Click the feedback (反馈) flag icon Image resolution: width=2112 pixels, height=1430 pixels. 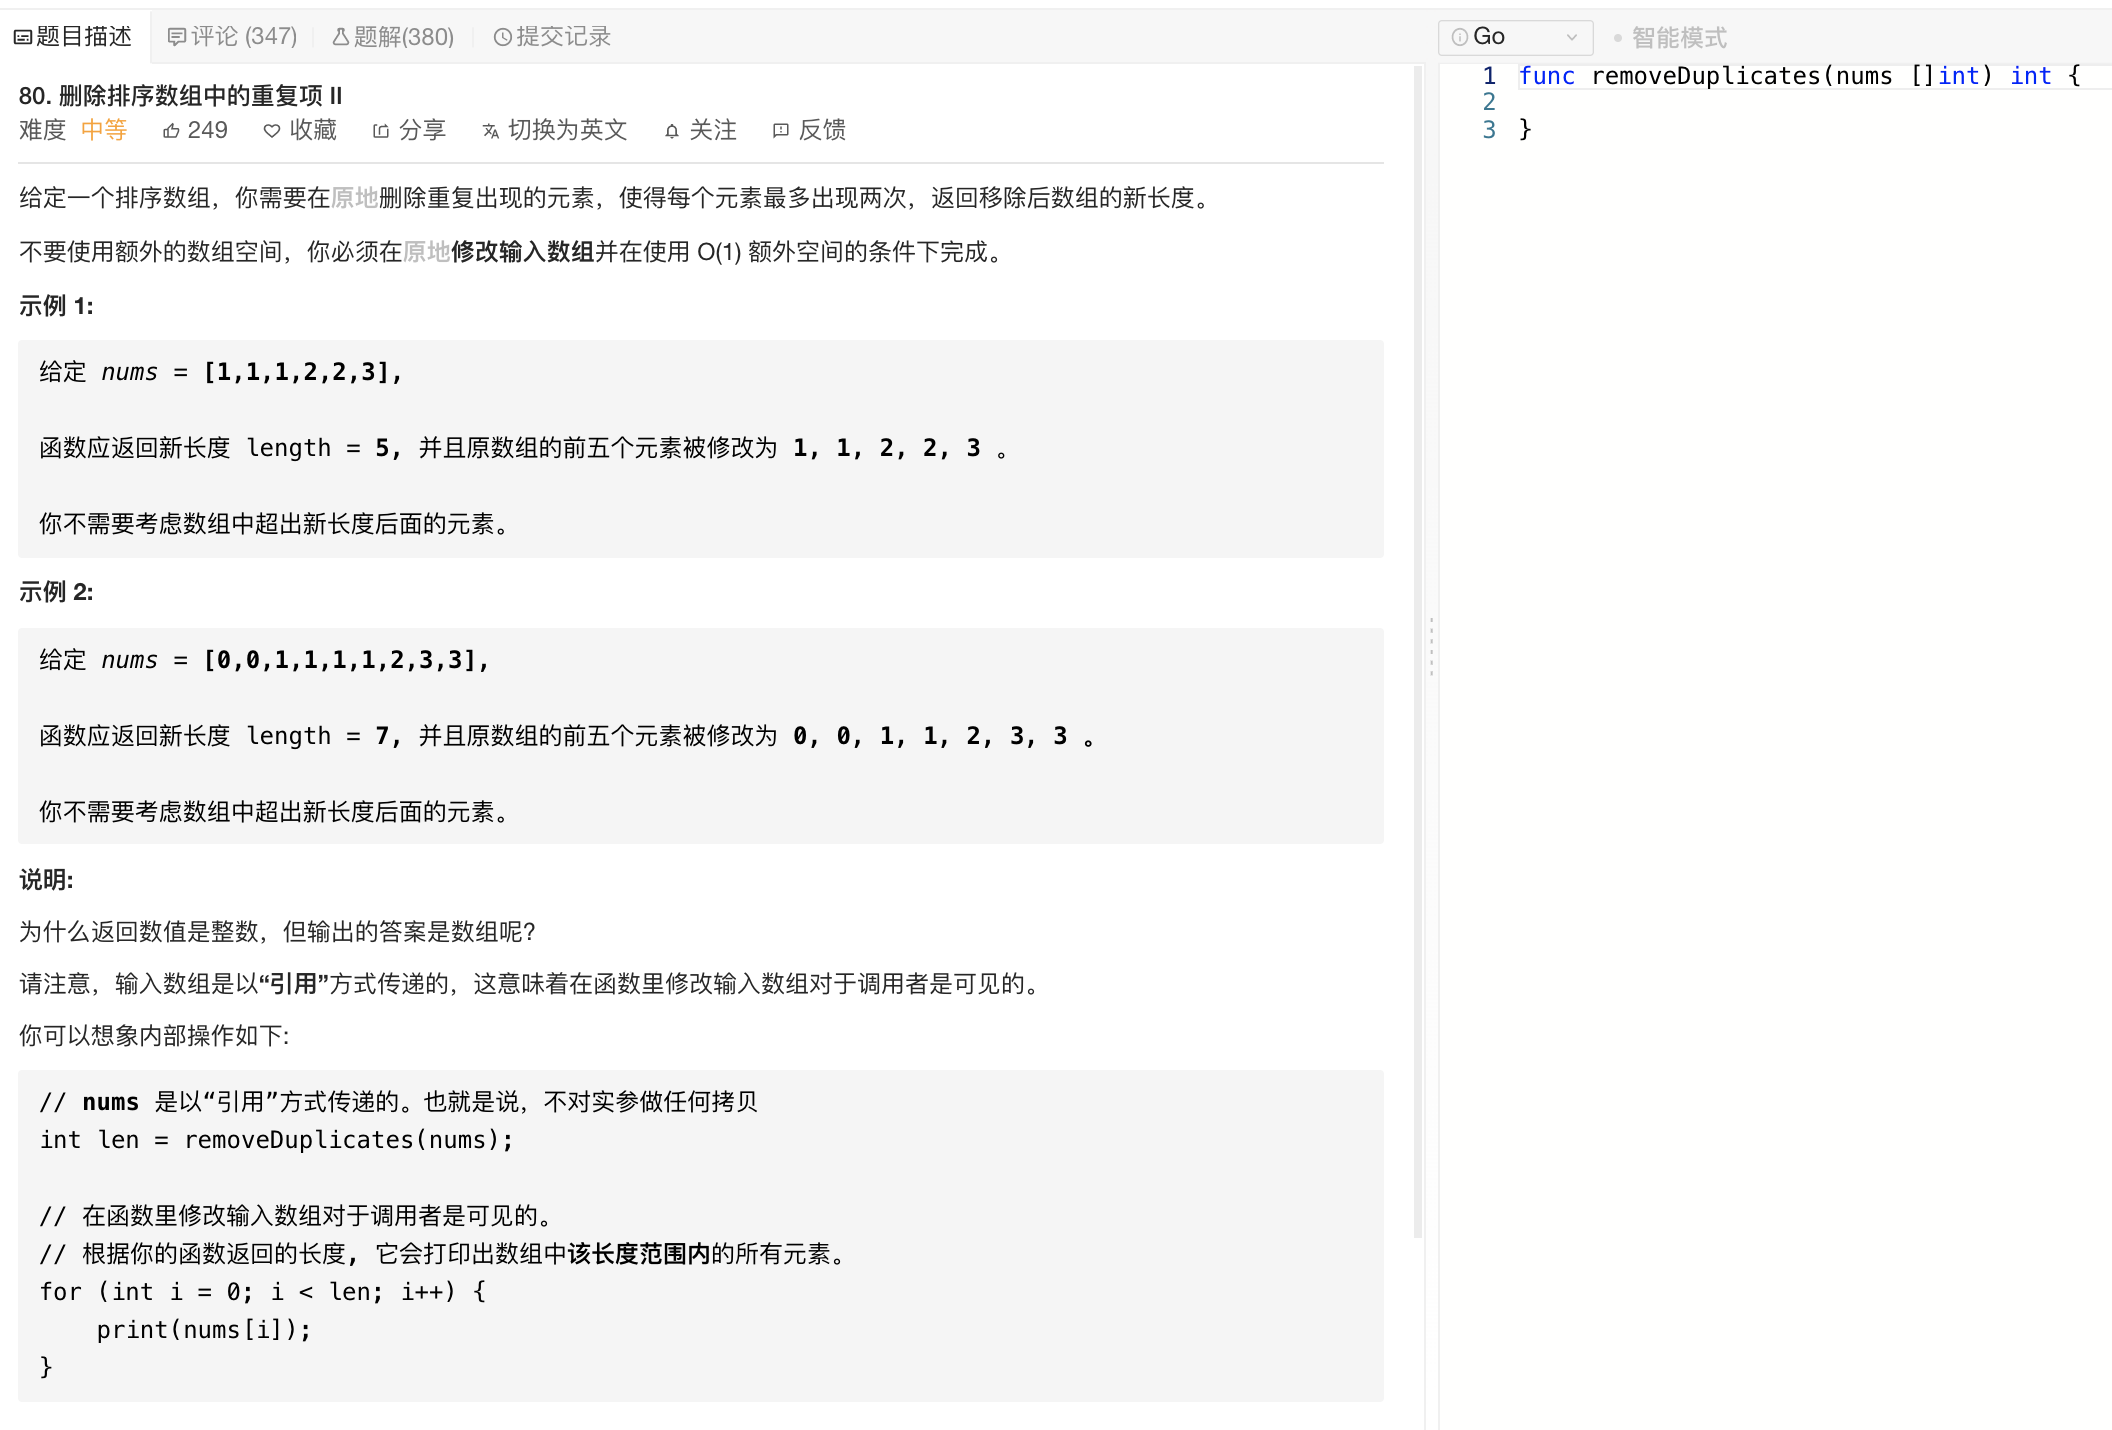(781, 131)
